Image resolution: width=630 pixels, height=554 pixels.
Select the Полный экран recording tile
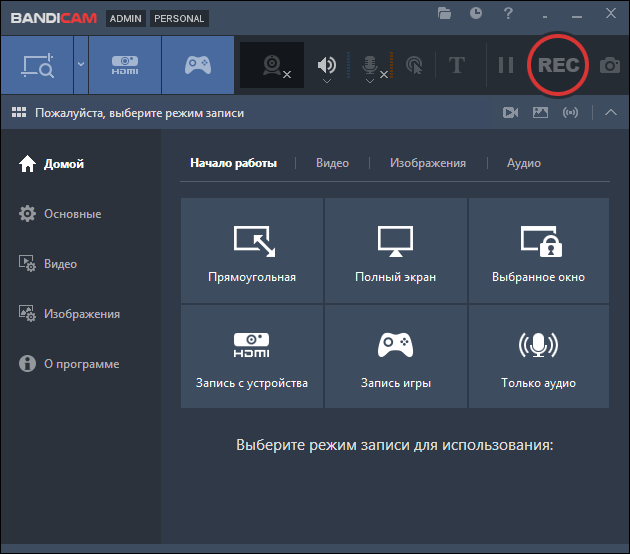(x=395, y=250)
